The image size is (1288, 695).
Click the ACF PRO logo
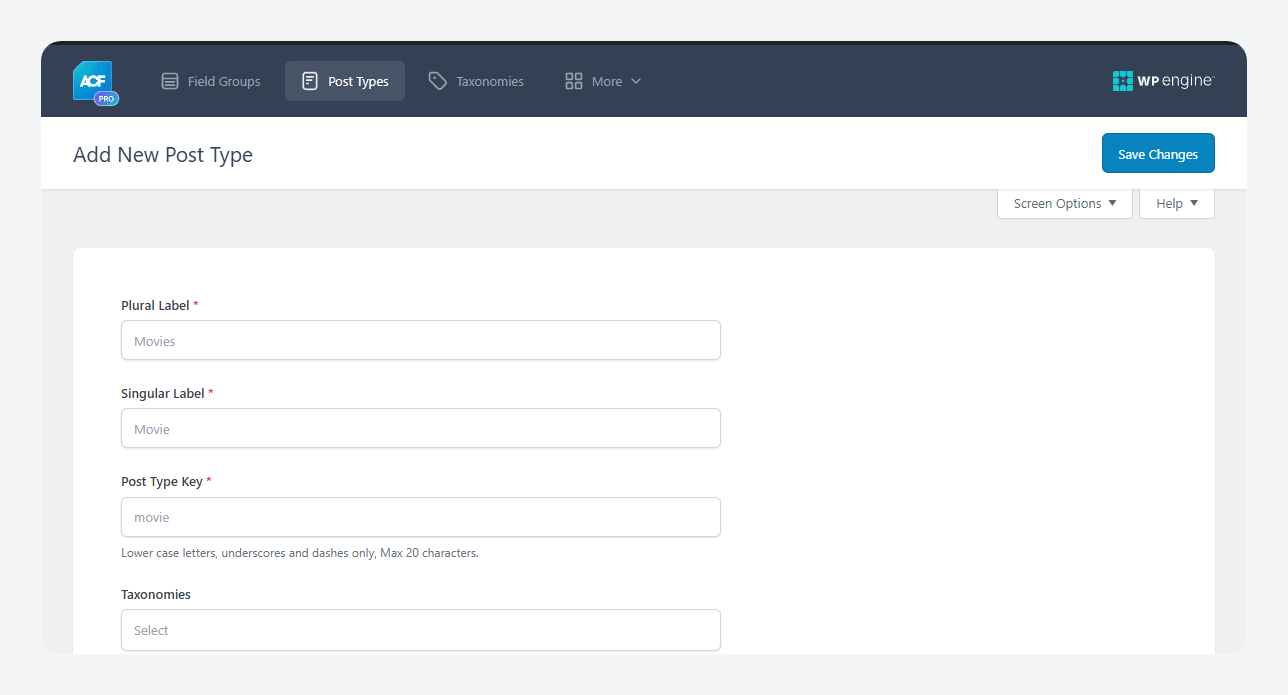pyautogui.click(x=95, y=82)
